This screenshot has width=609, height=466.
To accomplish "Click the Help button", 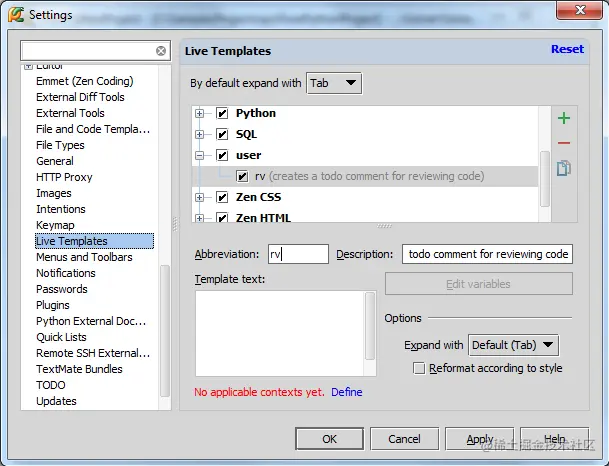I will 554,439.
